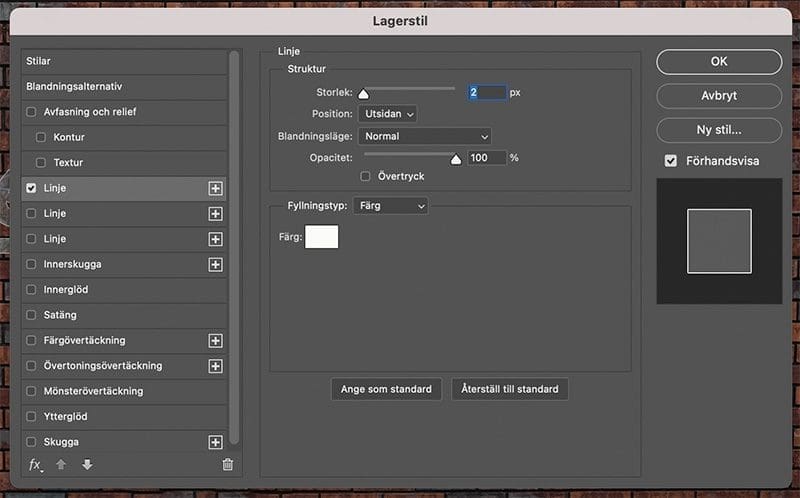This screenshot has height=498, width=800.
Task: Click the effects list vertical scrollbar
Action: pyautogui.click(x=234, y=247)
